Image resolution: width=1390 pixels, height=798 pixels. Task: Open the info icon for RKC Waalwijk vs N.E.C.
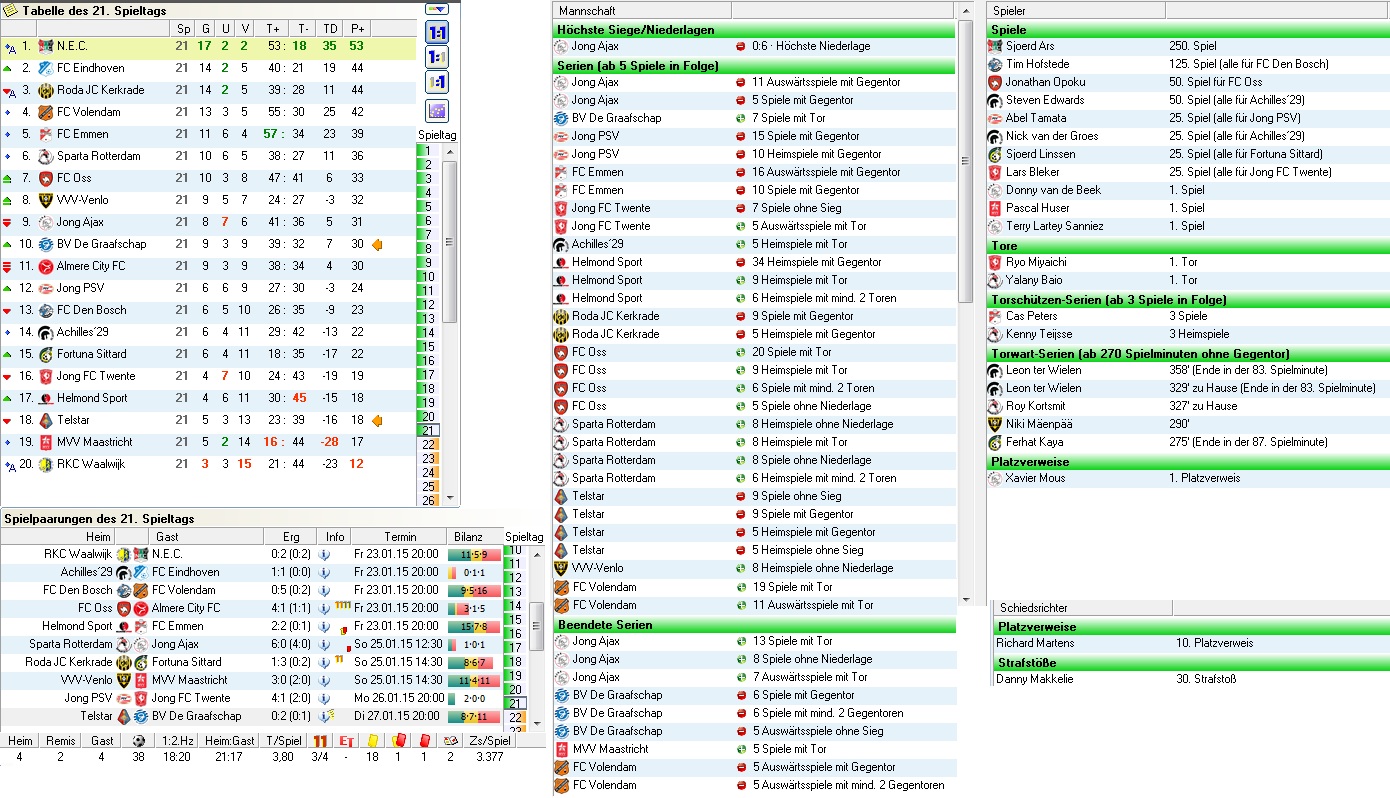pyautogui.click(x=324, y=554)
